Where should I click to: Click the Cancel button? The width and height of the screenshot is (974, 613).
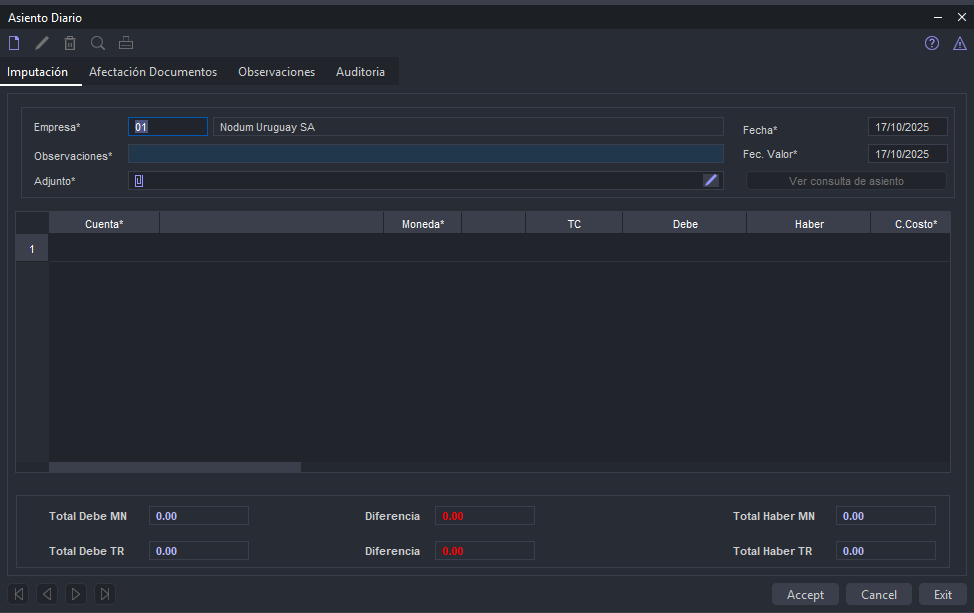[878, 594]
